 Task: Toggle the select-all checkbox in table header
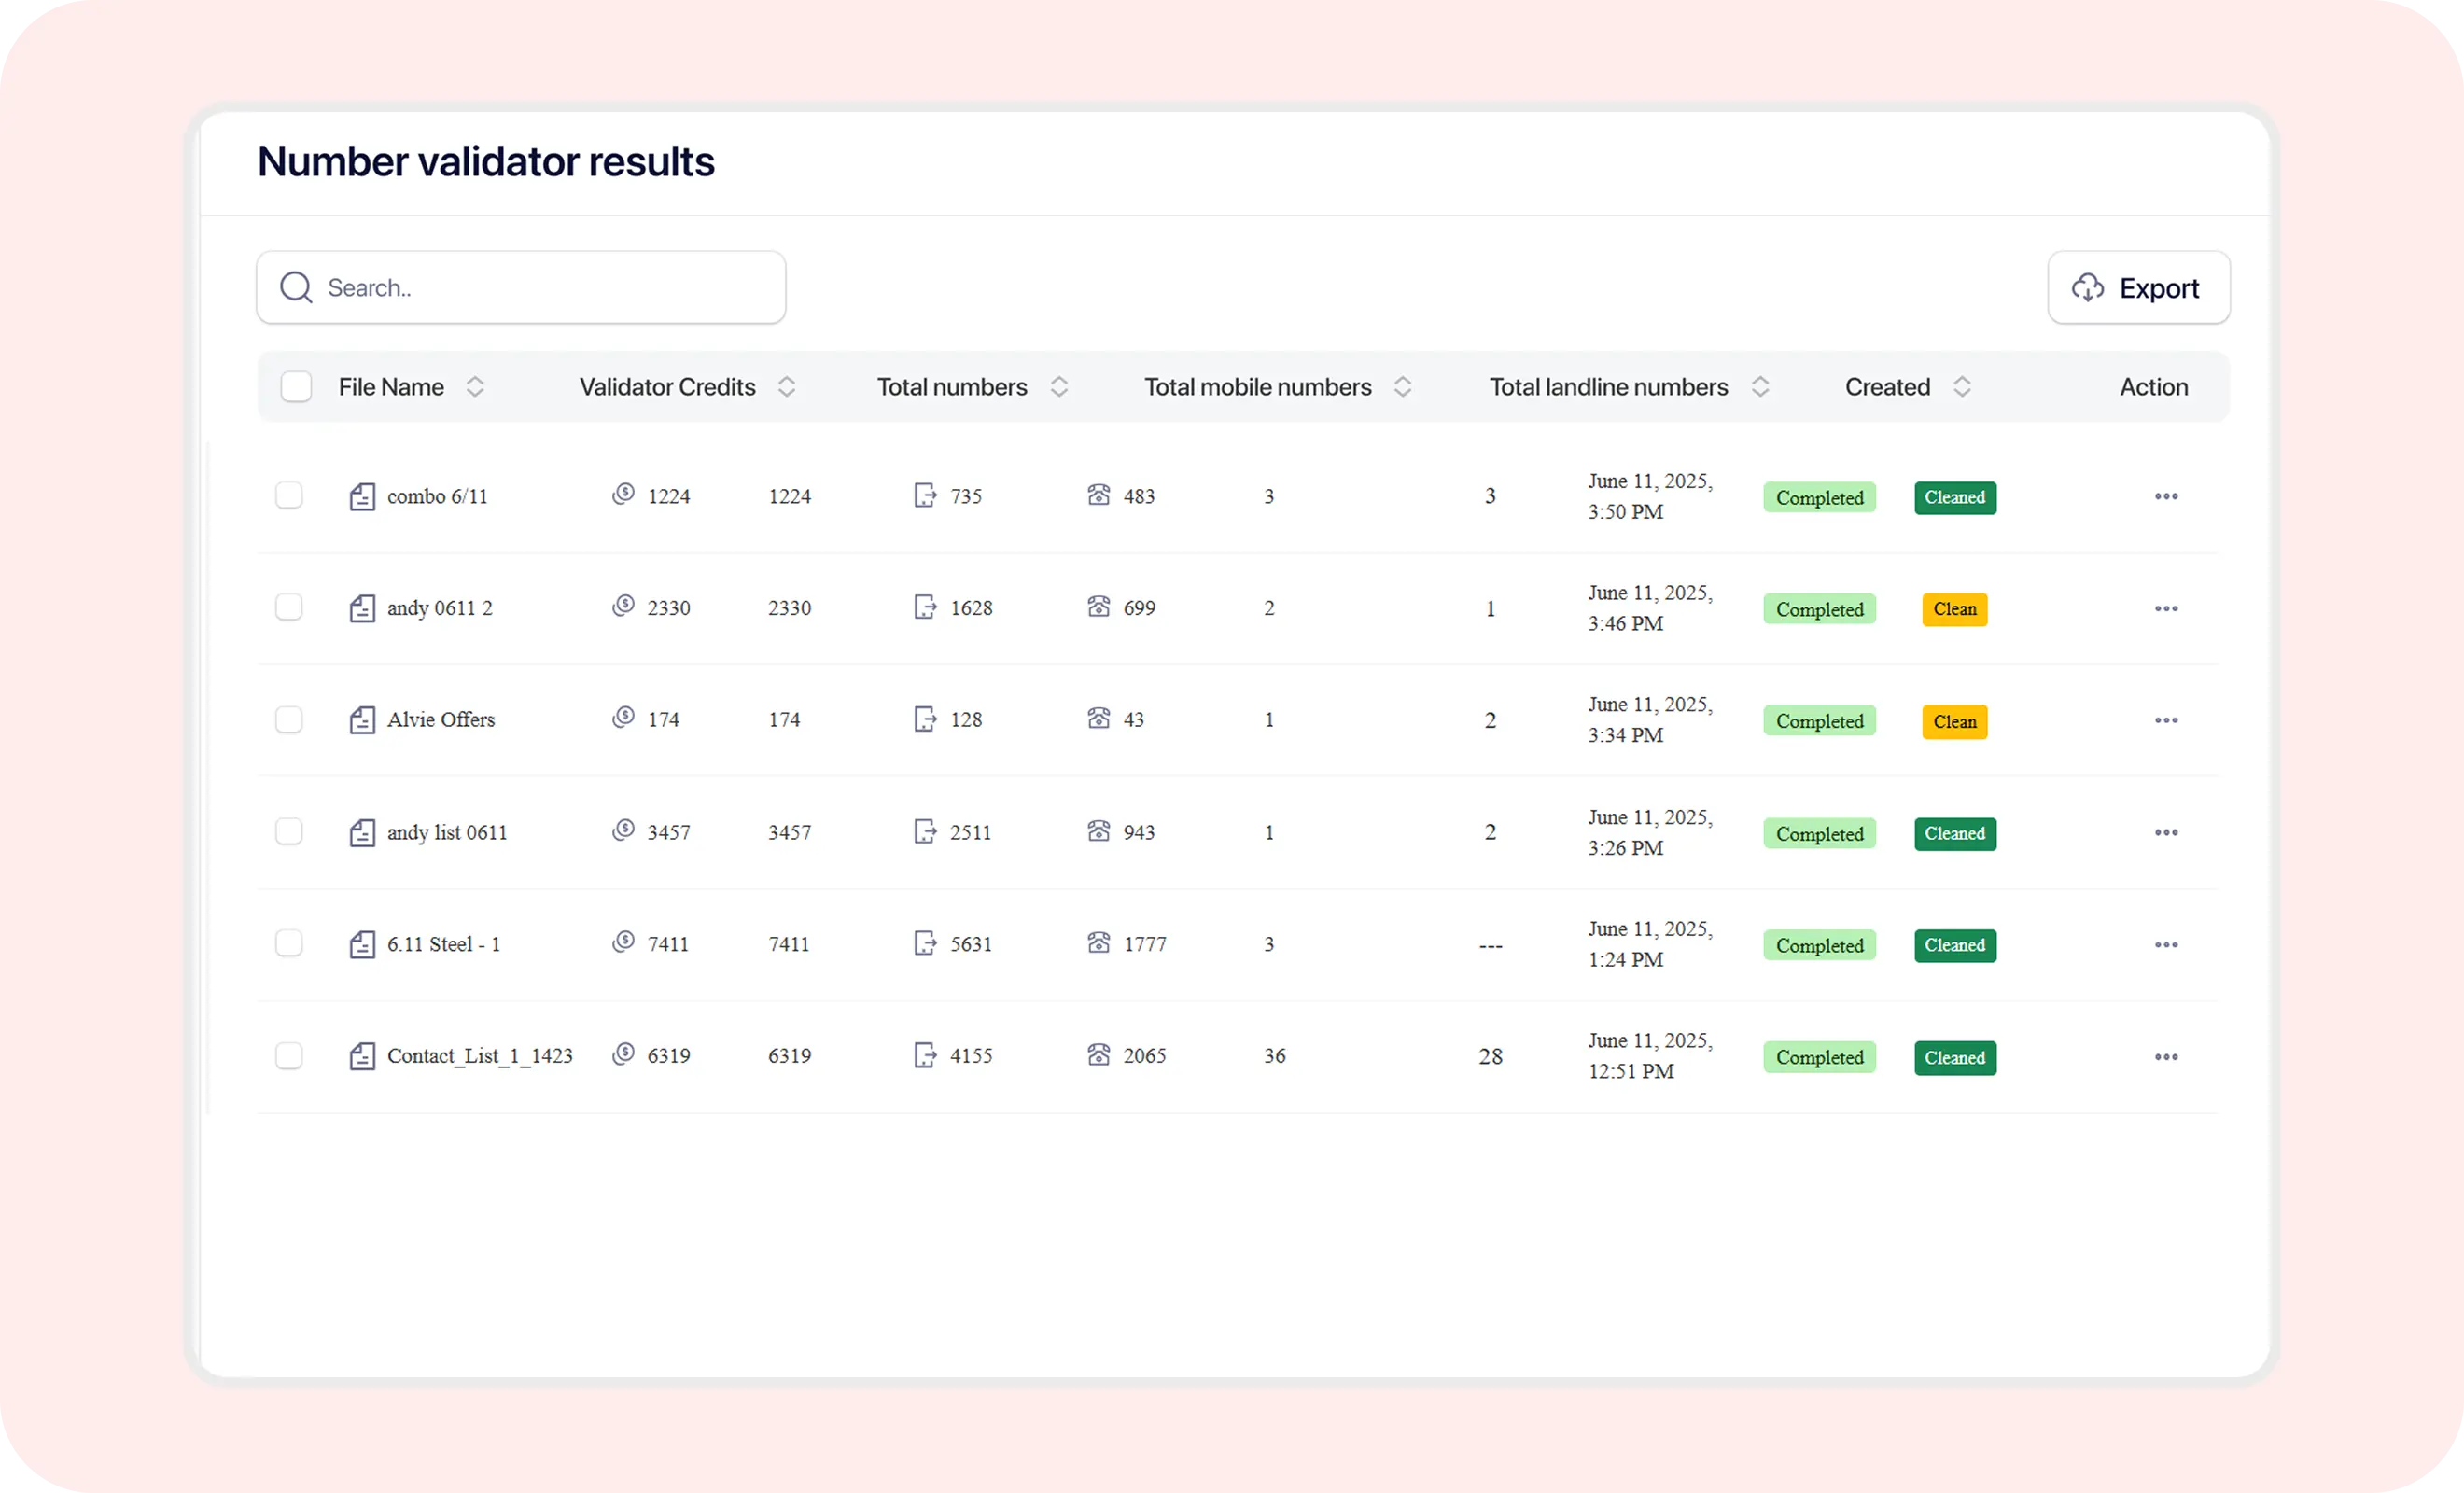click(296, 387)
